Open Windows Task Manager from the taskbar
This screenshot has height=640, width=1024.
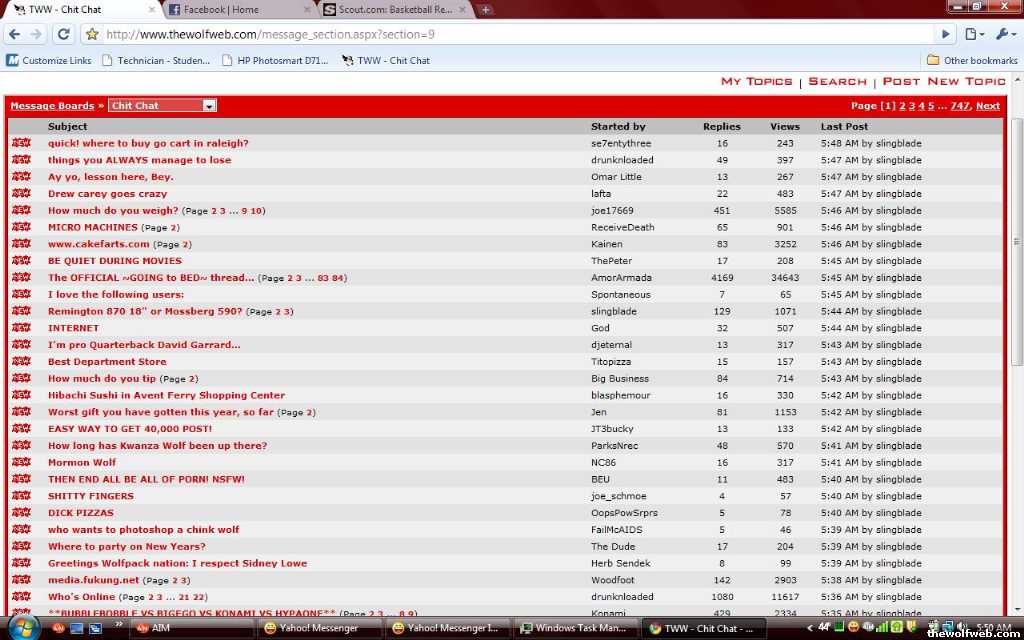[574, 628]
